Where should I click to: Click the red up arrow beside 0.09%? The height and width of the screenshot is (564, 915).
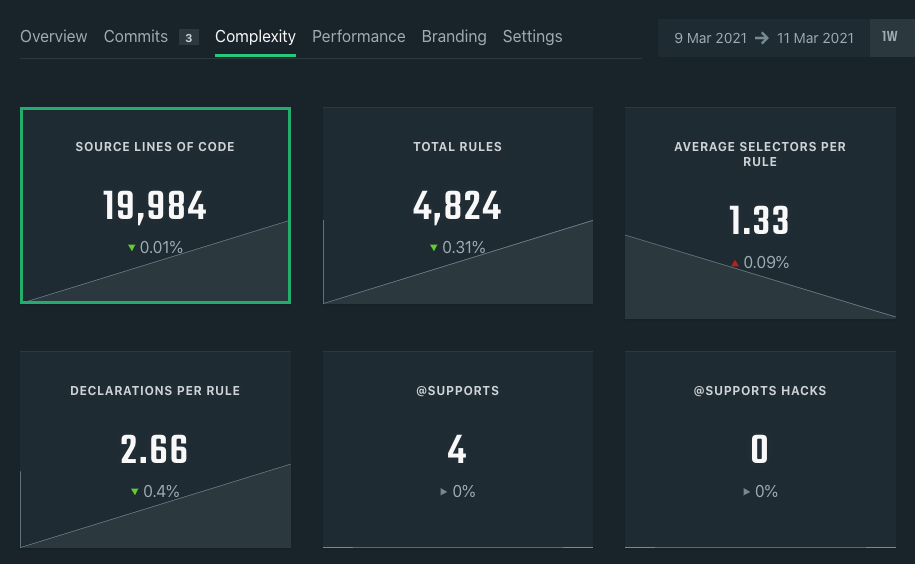[x=735, y=264]
